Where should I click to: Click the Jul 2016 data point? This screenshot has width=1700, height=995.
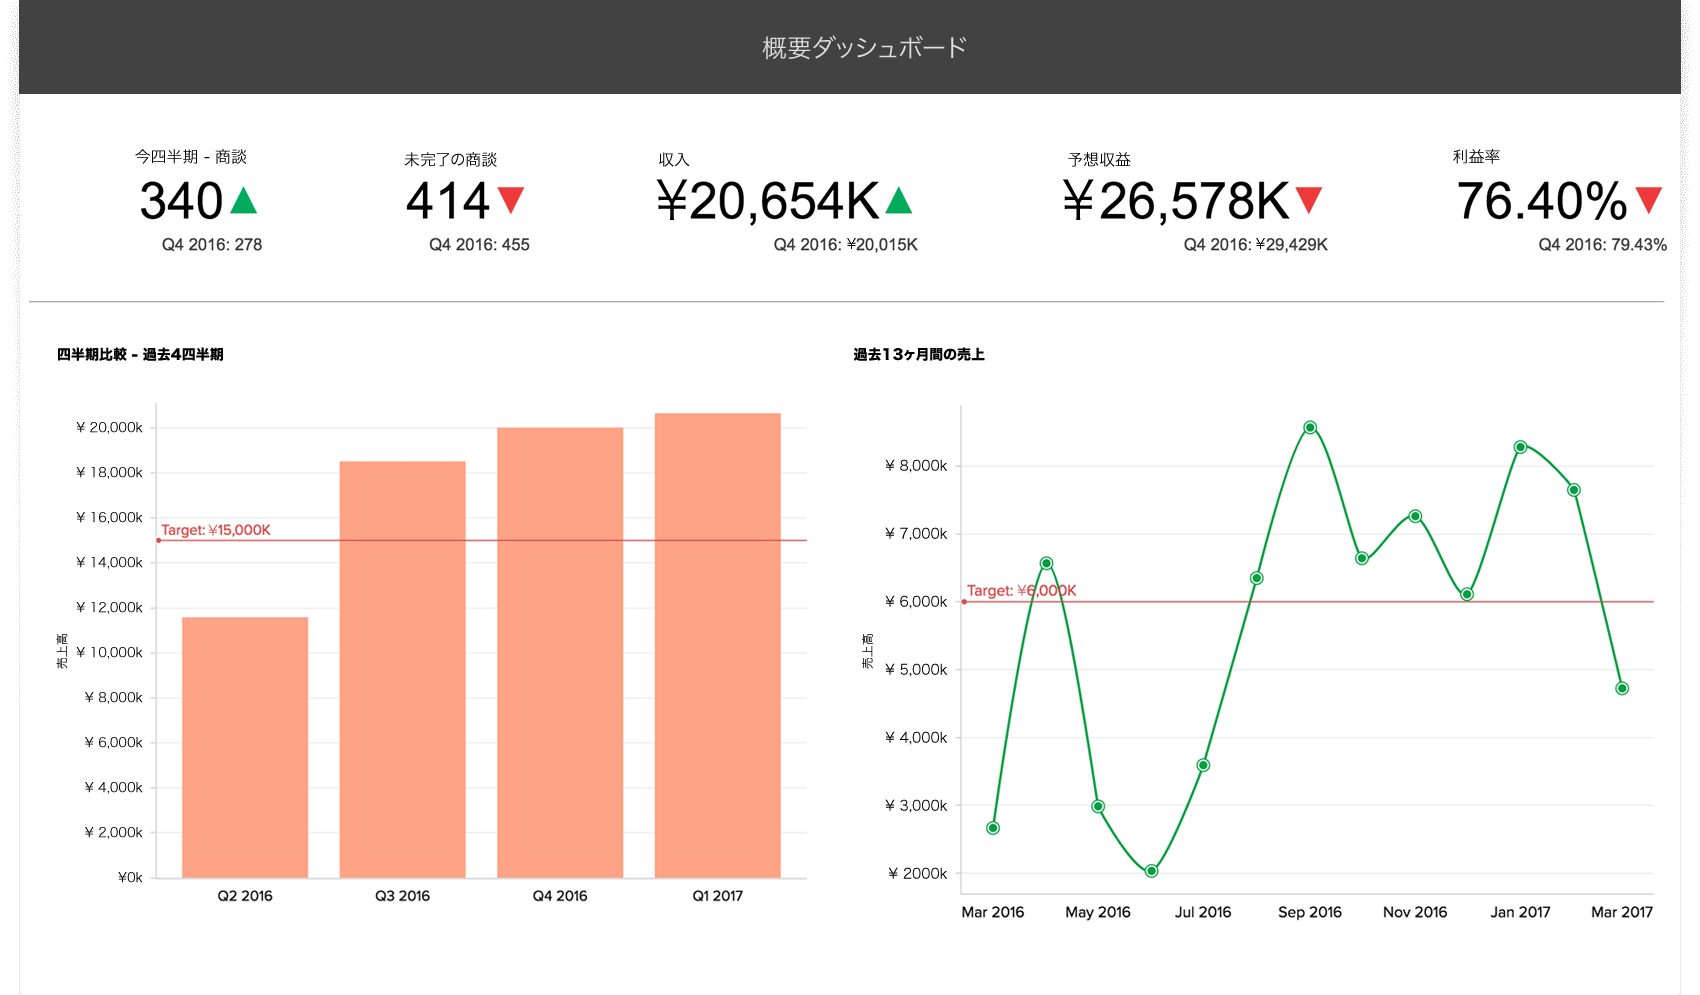(x=1203, y=765)
